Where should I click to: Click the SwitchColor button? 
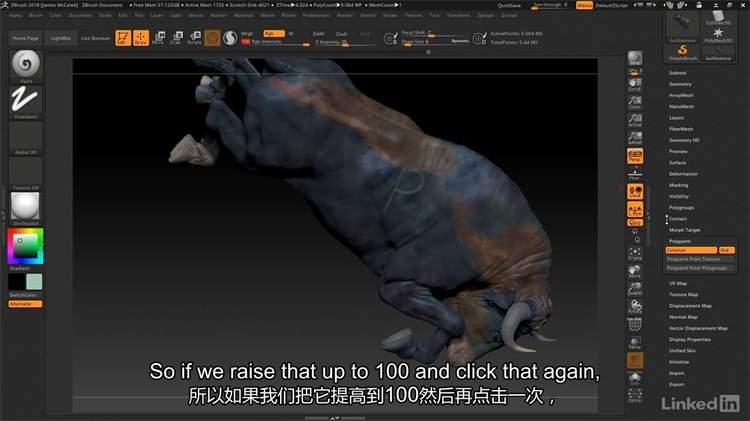25,295
